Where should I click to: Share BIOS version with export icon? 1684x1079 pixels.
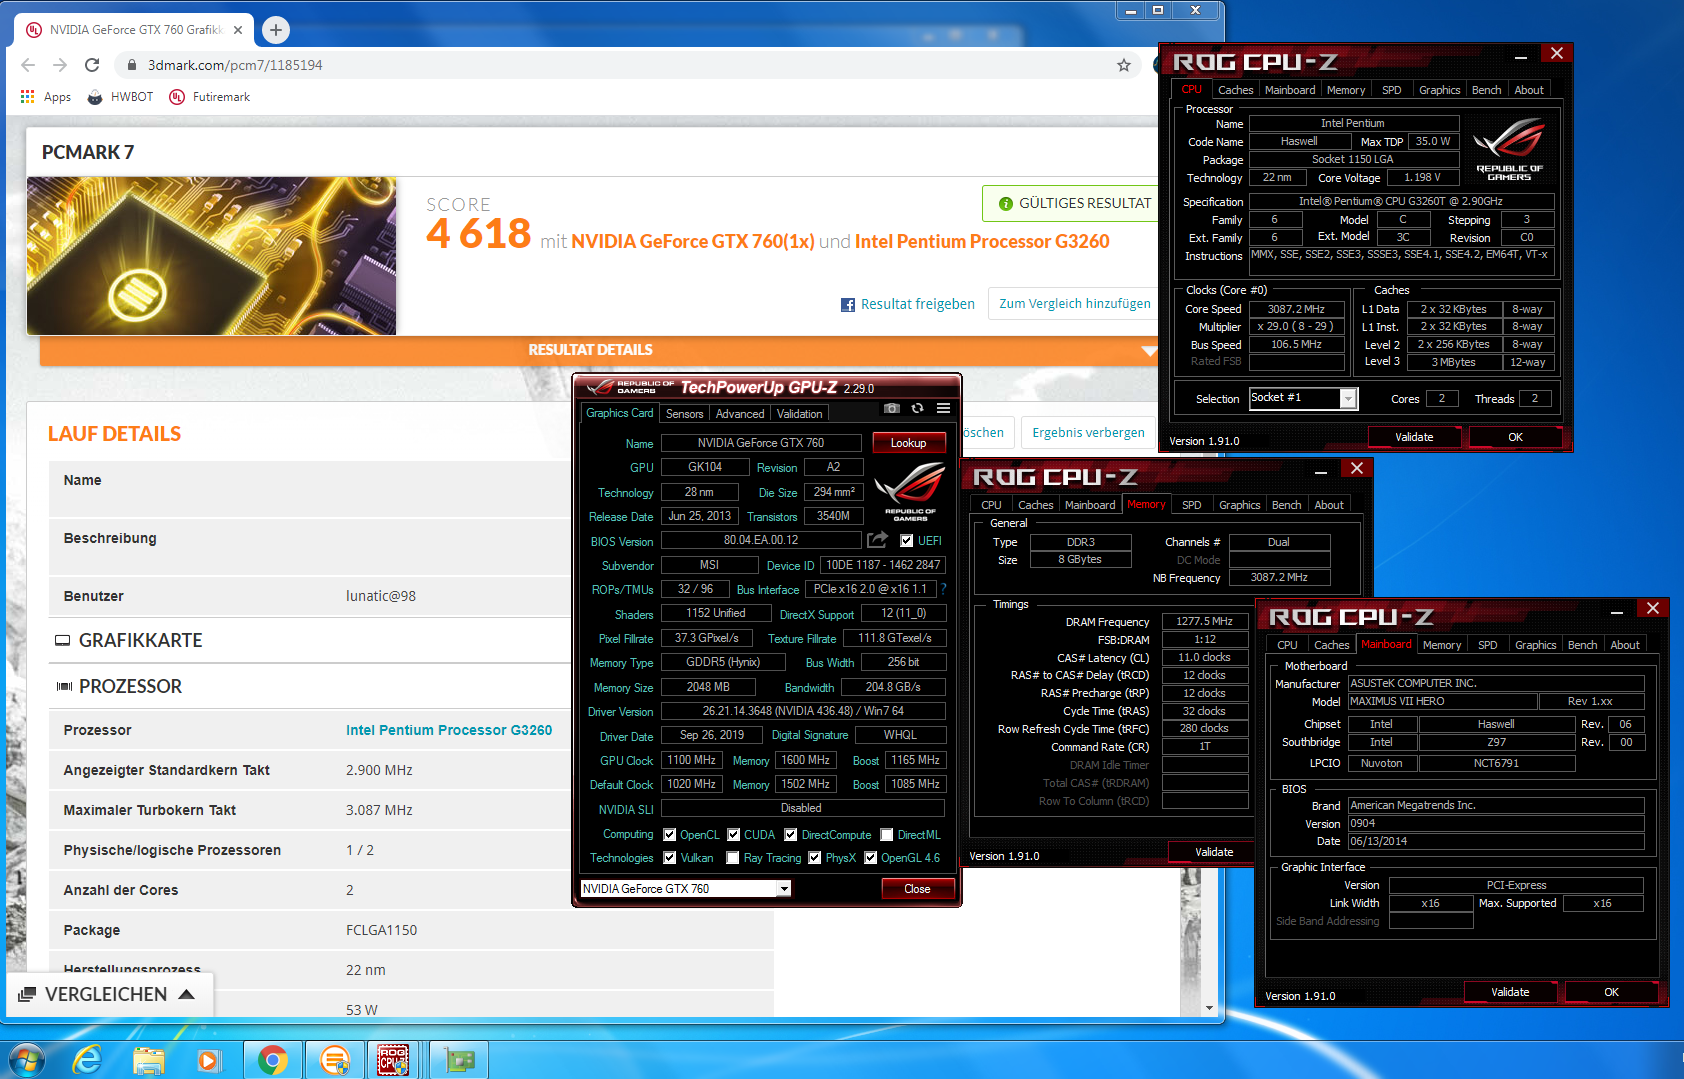(x=877, y=540)
